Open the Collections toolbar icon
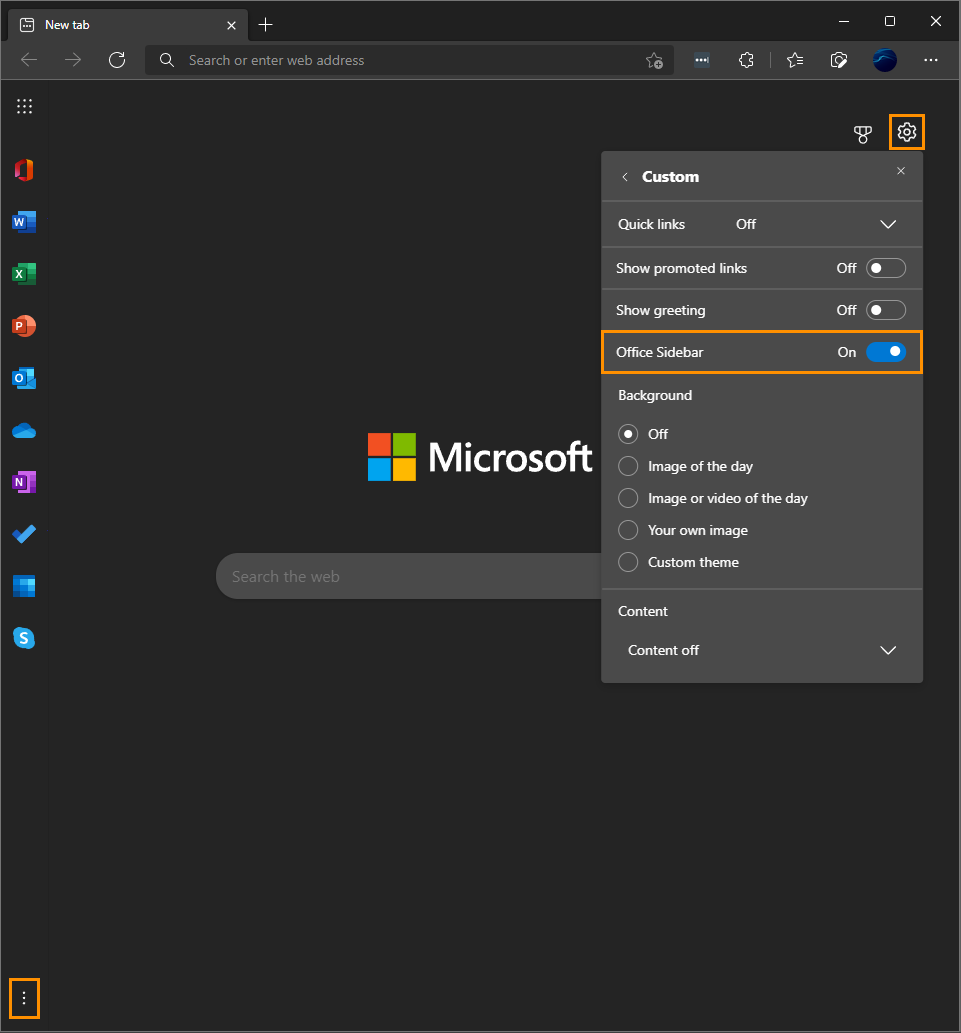The image size is (961, 1033). point(839,61)
